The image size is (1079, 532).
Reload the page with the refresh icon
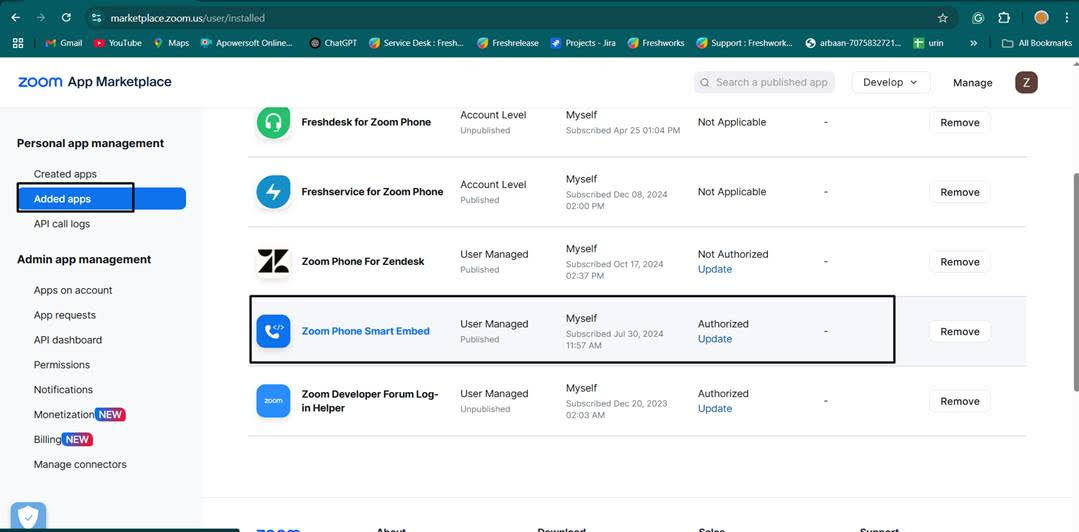pyautogui.click(x=66, y=18)
